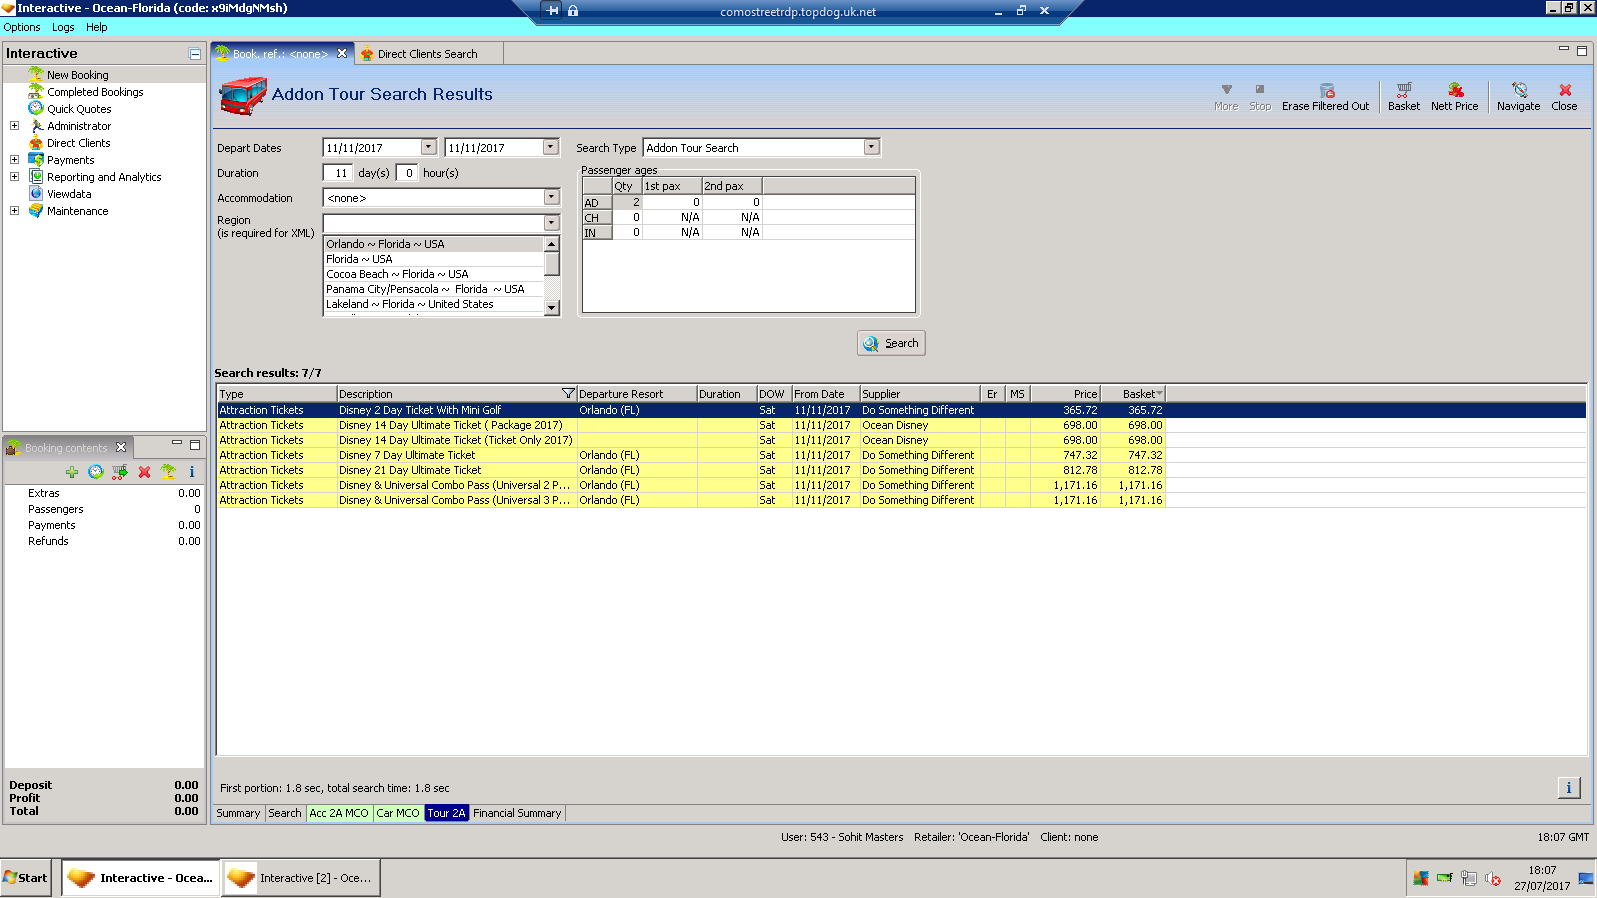Open the second Depart Date dropdown
Viewport: 1597px width, 898px height.
tap(551, 147)
